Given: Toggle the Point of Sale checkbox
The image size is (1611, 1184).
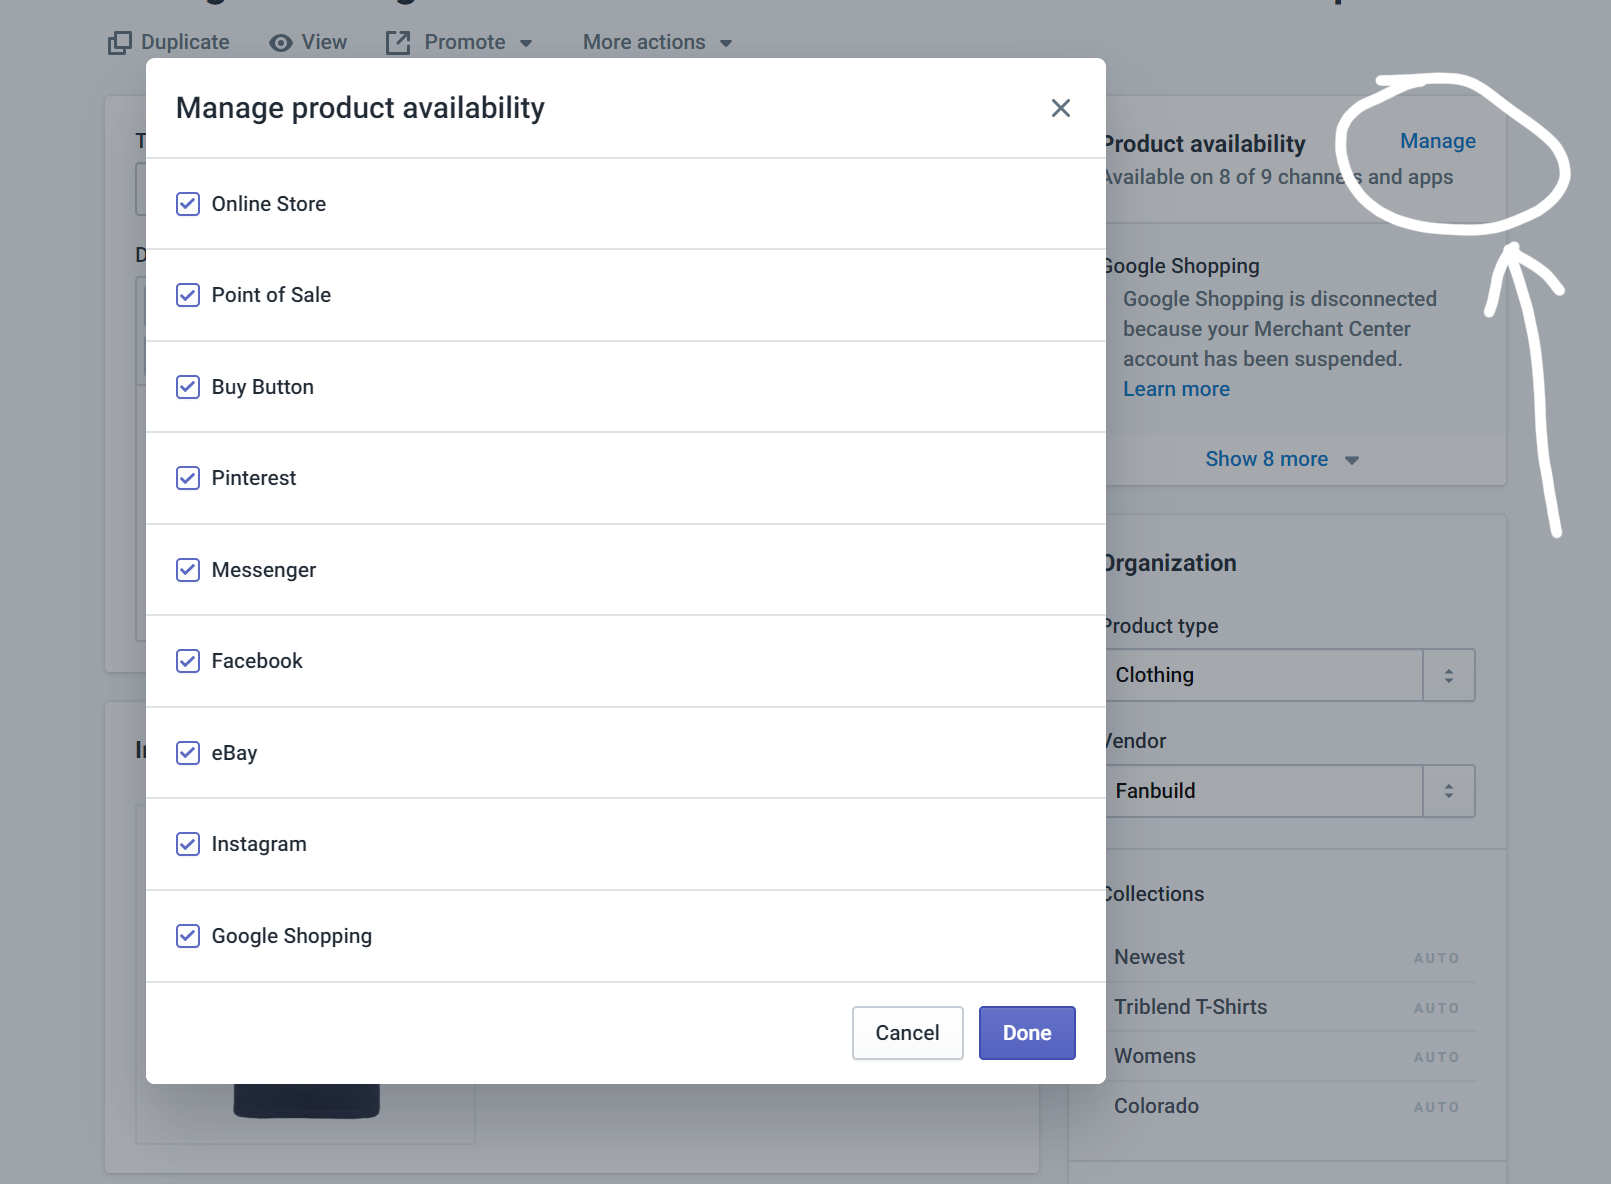Looking at the screenshot, I should (x=188, y=295).
